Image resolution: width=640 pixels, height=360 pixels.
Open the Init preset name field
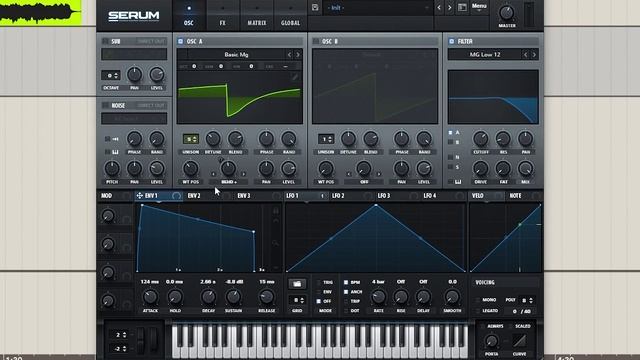click(378, 8)
